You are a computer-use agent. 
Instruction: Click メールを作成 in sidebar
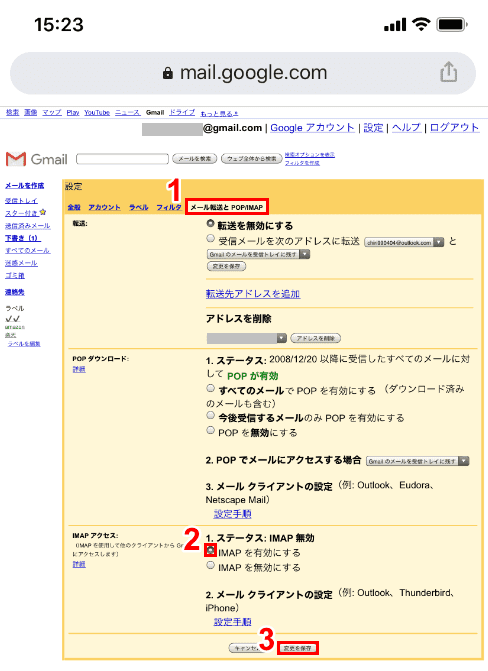24,186
